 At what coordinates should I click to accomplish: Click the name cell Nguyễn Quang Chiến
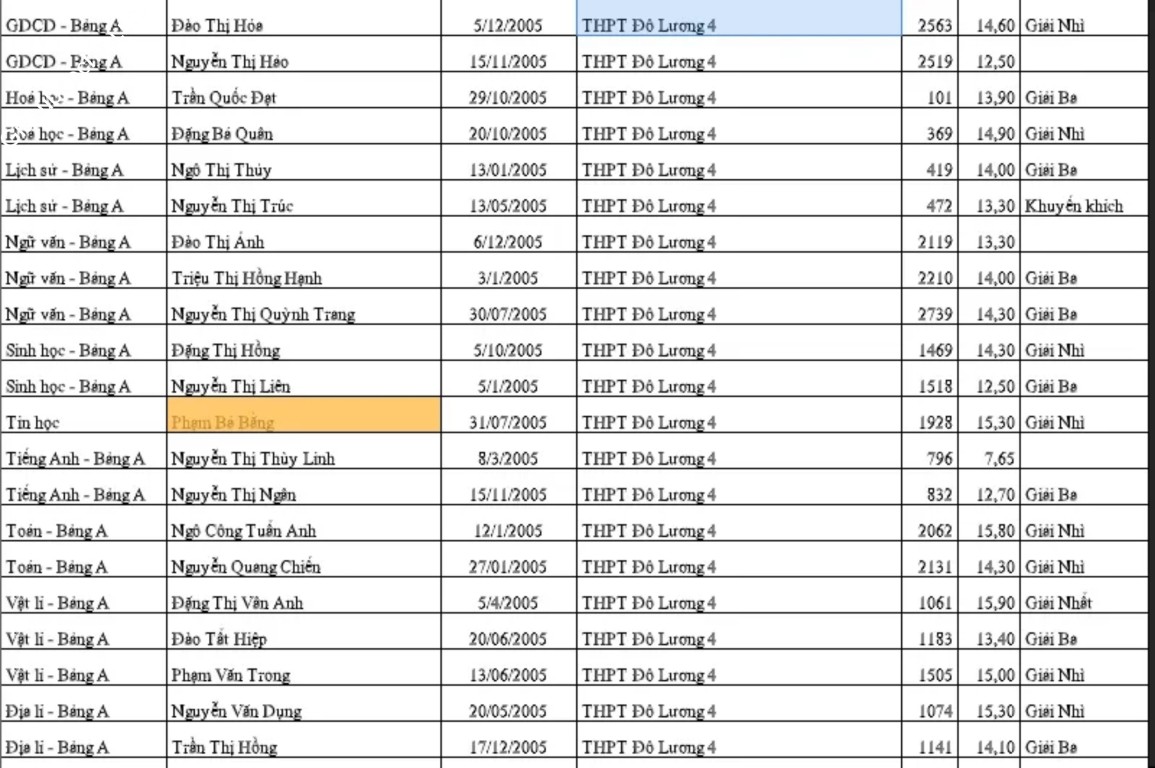click(305, 567)
